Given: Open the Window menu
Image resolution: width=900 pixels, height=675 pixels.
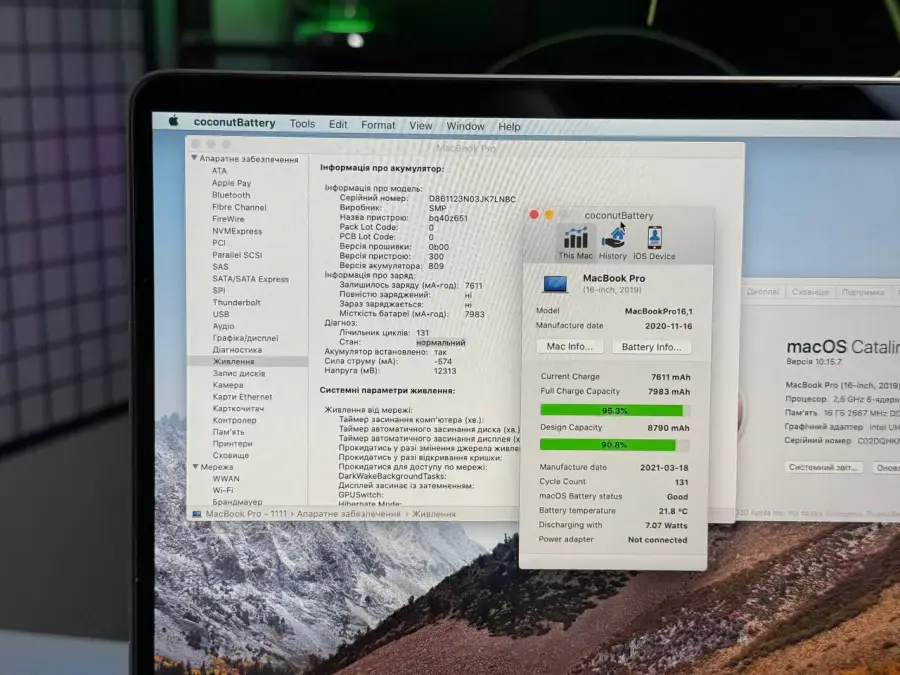Looking at the screenshot, I should pyautogui.click(x=465, y=125).
